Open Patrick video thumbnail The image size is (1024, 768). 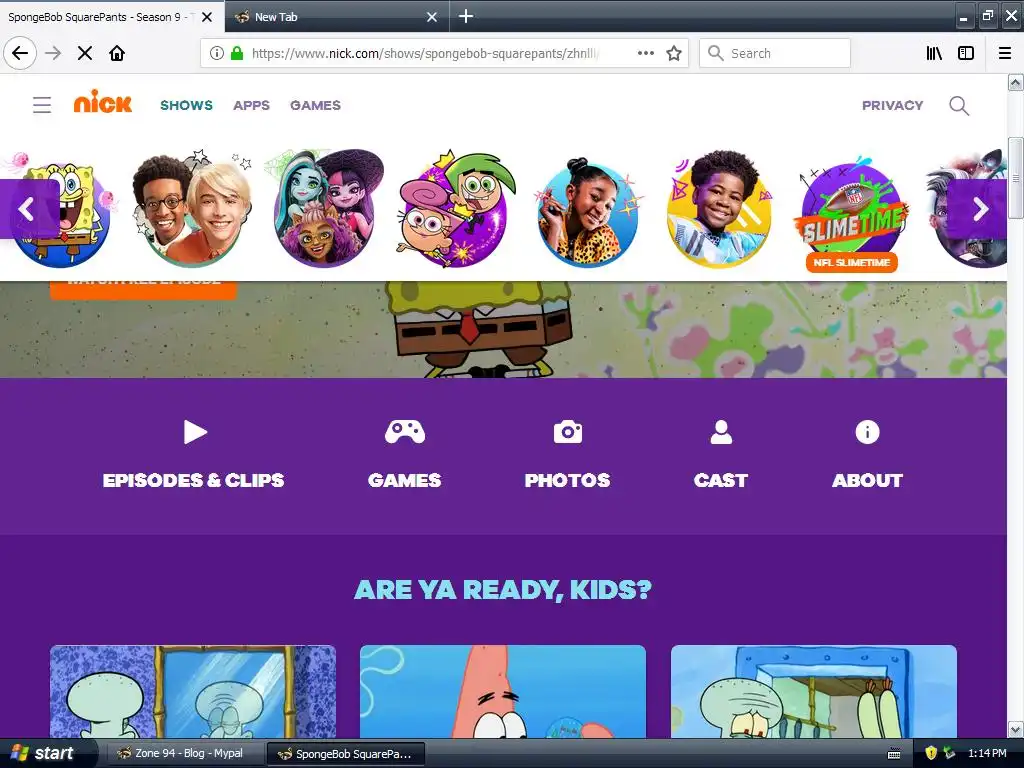pyautogui.click(x=503, y=691)
